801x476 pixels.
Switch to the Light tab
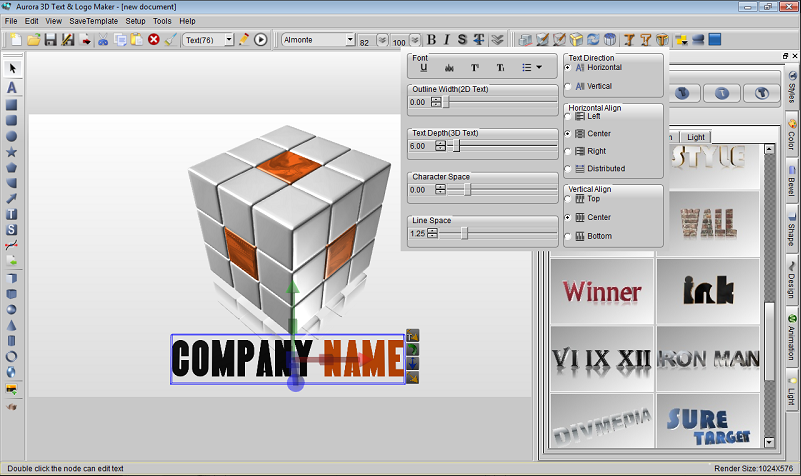click(x=696, y=137)
